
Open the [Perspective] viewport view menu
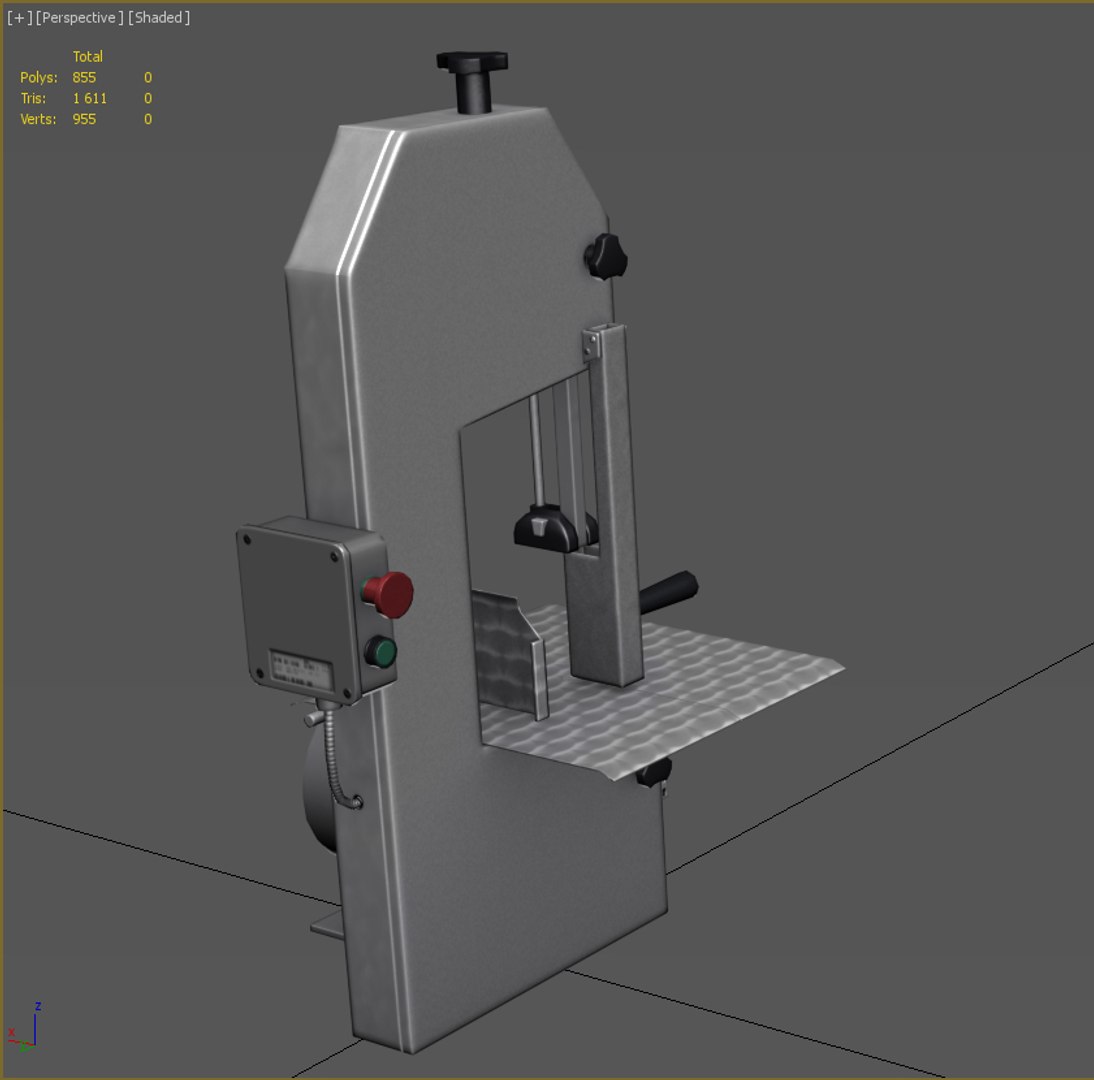point(79,17)
